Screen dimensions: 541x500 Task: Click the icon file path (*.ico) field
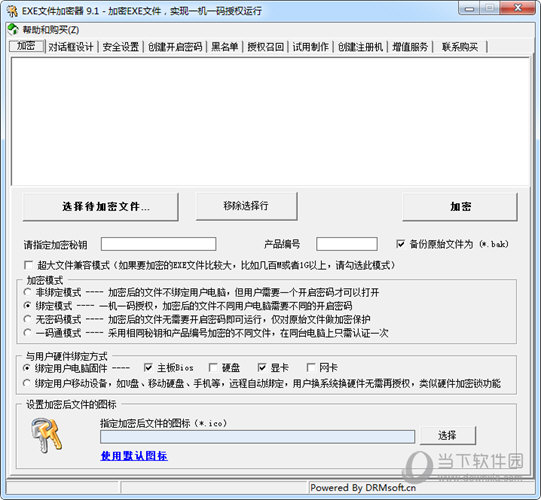tap(257, 437)
